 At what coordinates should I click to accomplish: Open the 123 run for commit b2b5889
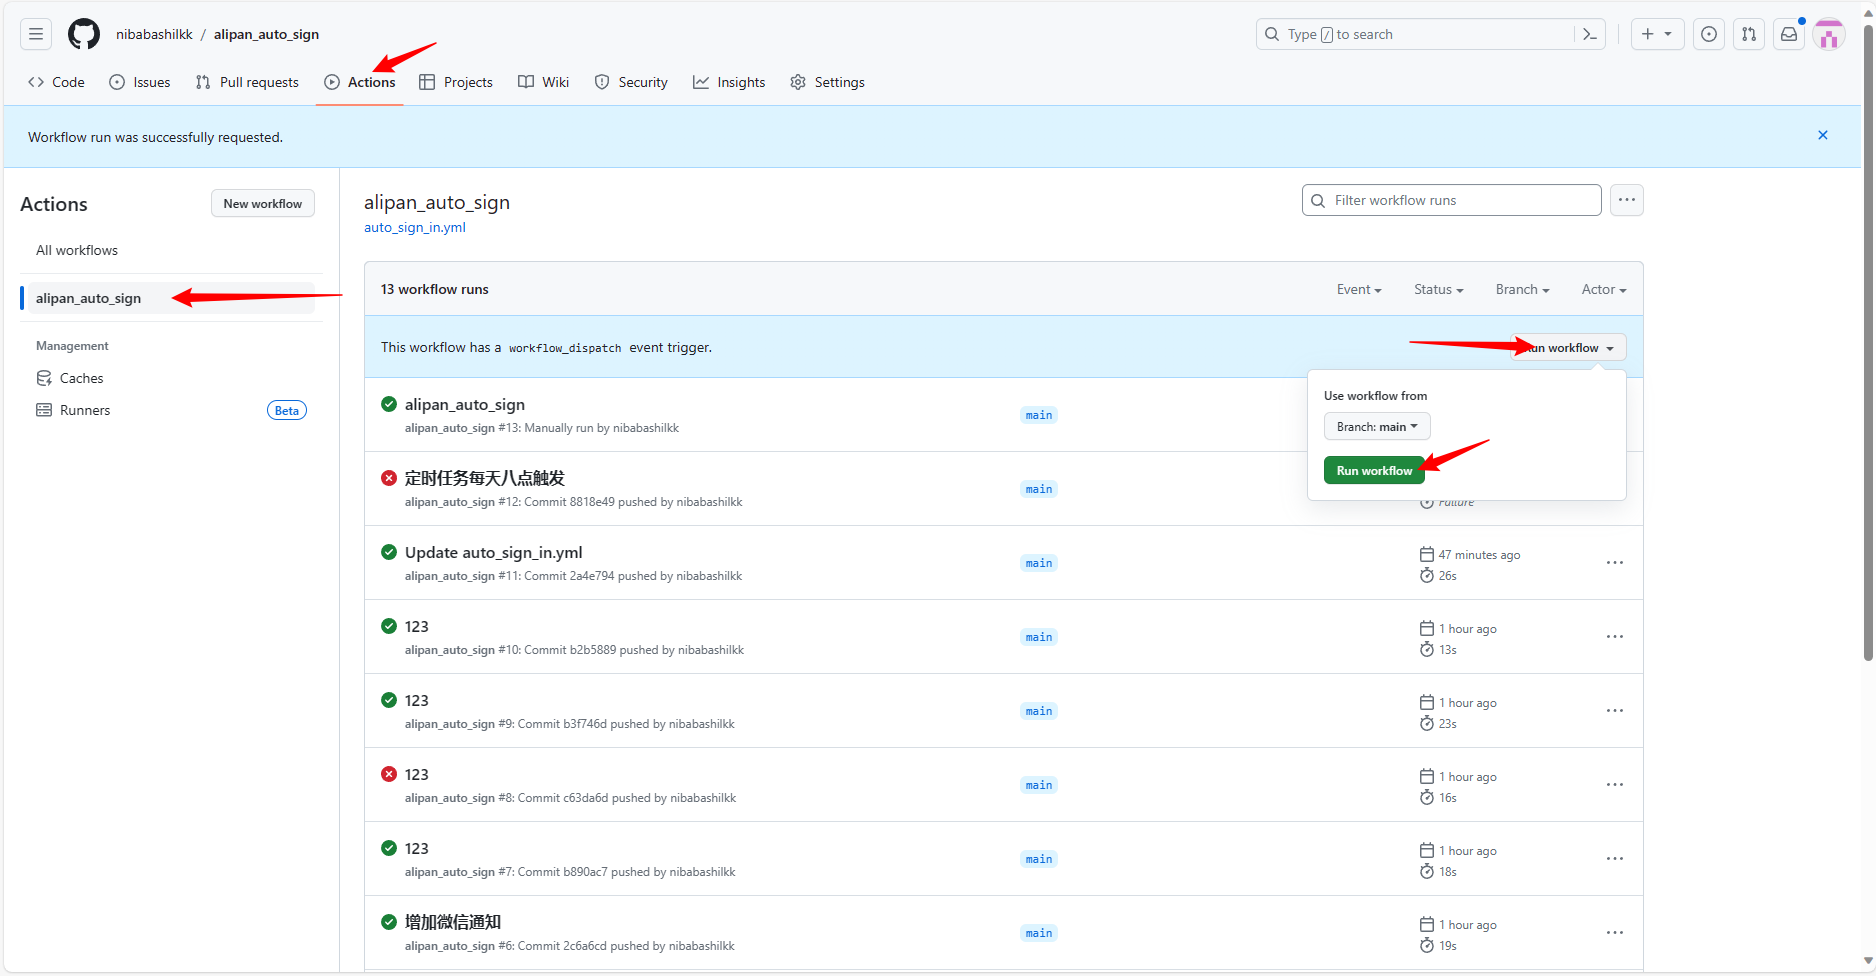417,627
